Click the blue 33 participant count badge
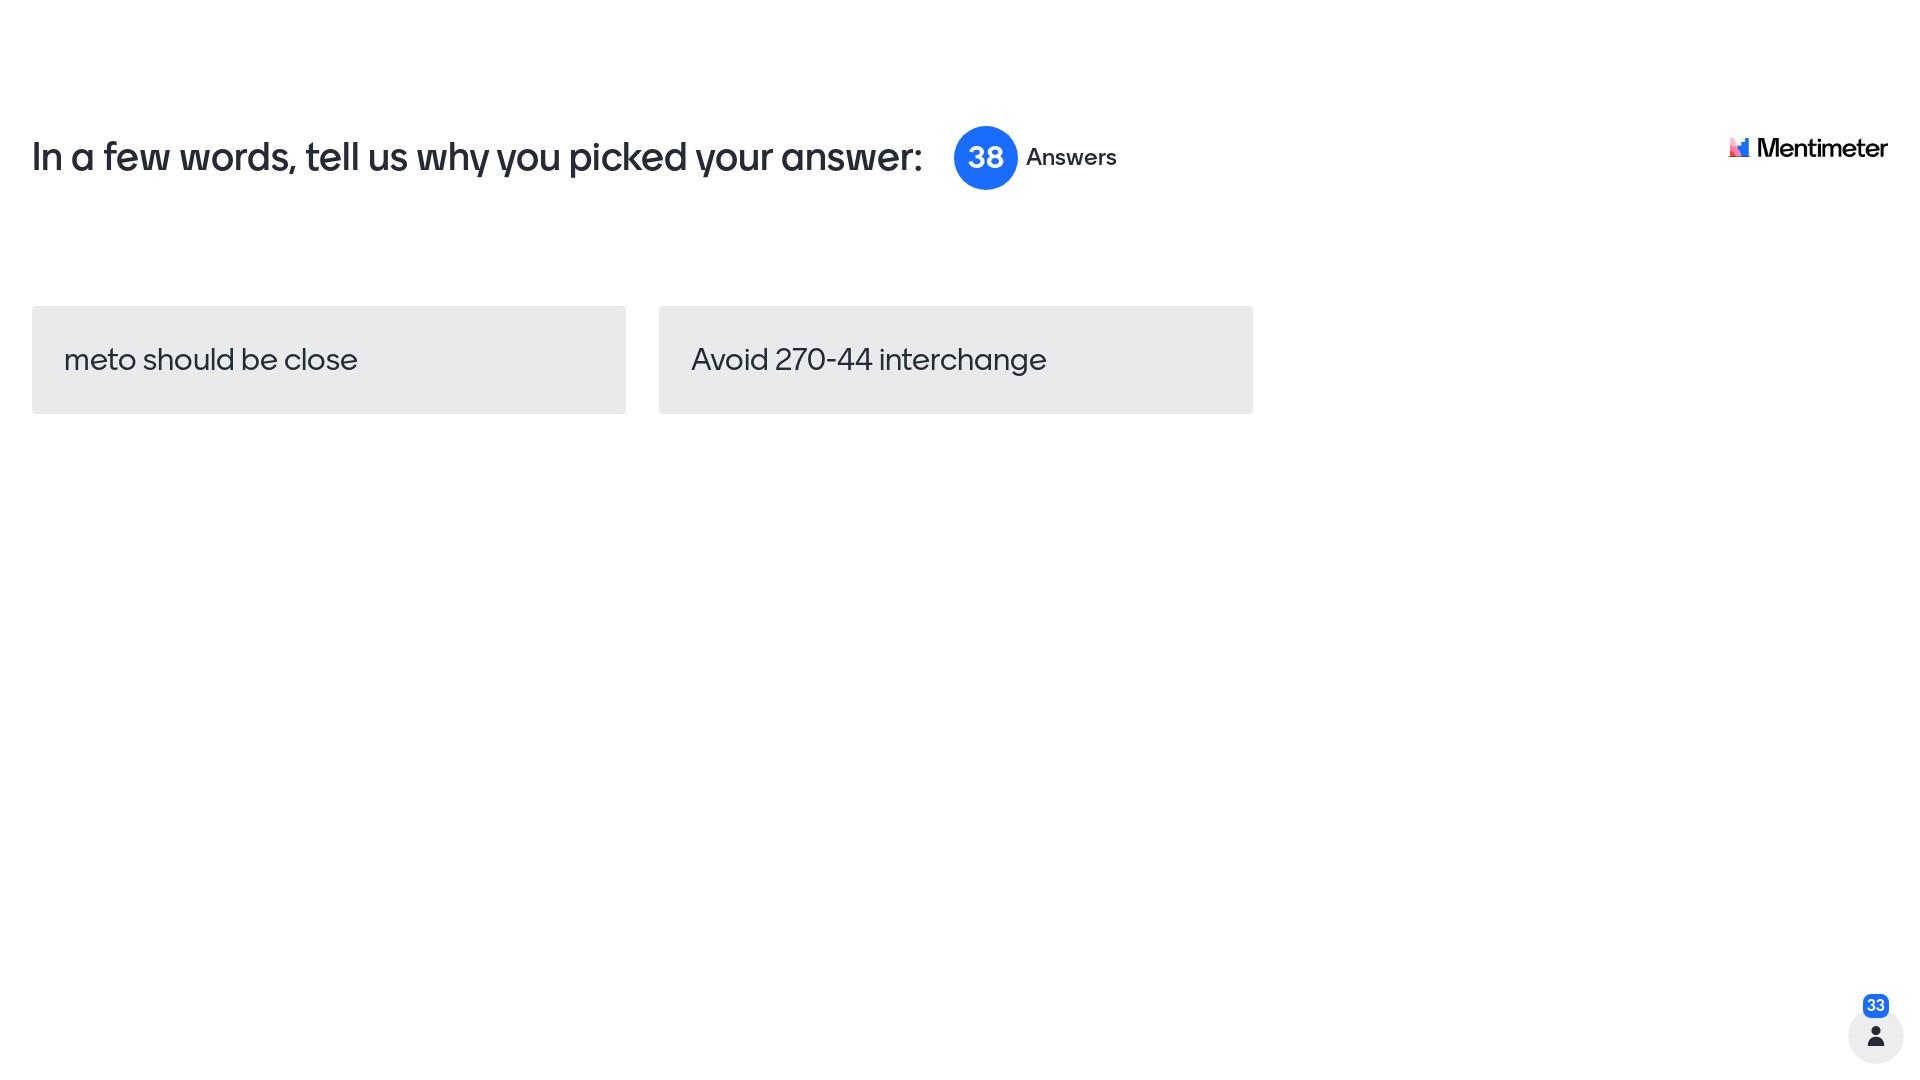1920x1080 pixels. point(1876,1006)
